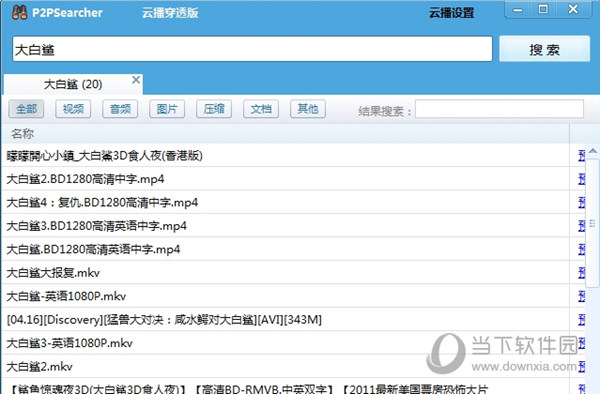Click the results list scrollbar thumb

point(593,223)
